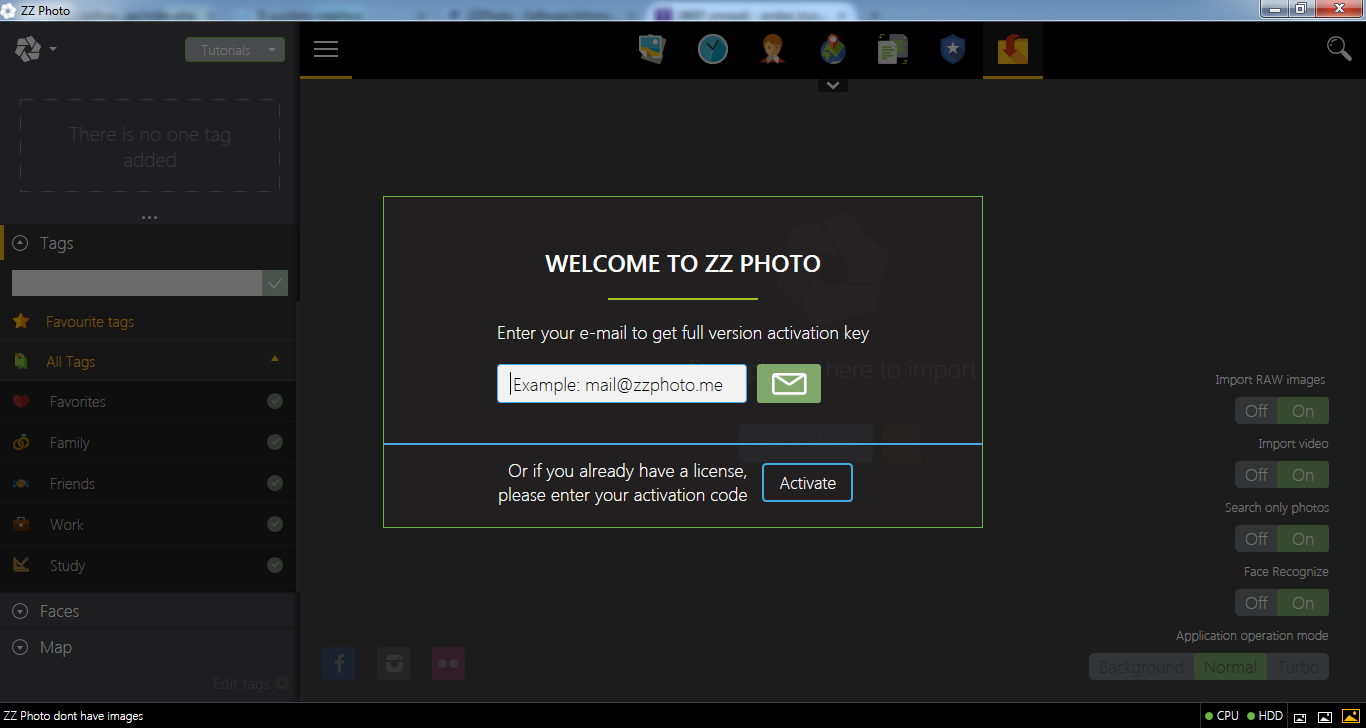Image resolution: width=1366 pixels, height=728 pixels.
Task: Click the rings icon beside Family
Action: (x=21, y=442)
